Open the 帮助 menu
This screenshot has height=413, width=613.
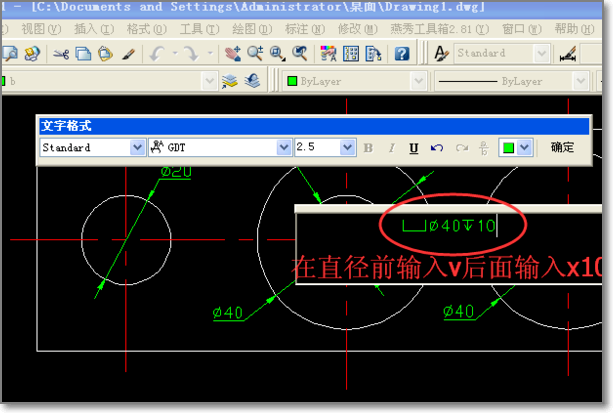pos(575,29)
